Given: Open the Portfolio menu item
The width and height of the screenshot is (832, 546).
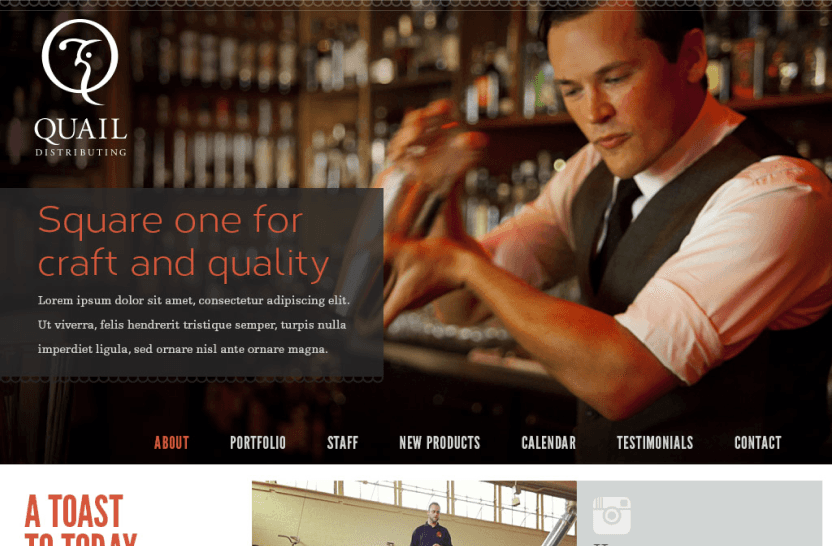Looking at the screenshot, I should click(258, 443).
